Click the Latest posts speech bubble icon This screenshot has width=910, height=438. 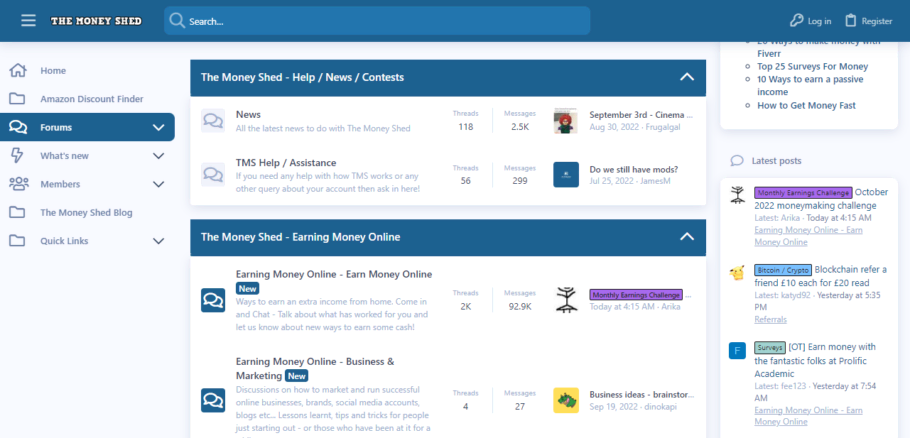[737, 161]
